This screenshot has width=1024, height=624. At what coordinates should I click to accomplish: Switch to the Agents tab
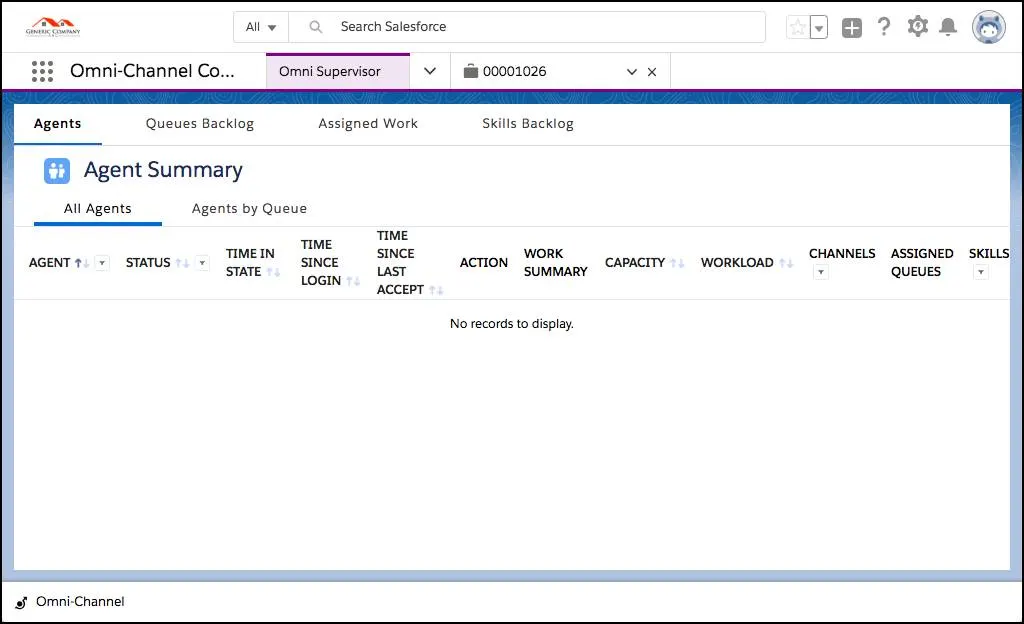pos(57,124)
